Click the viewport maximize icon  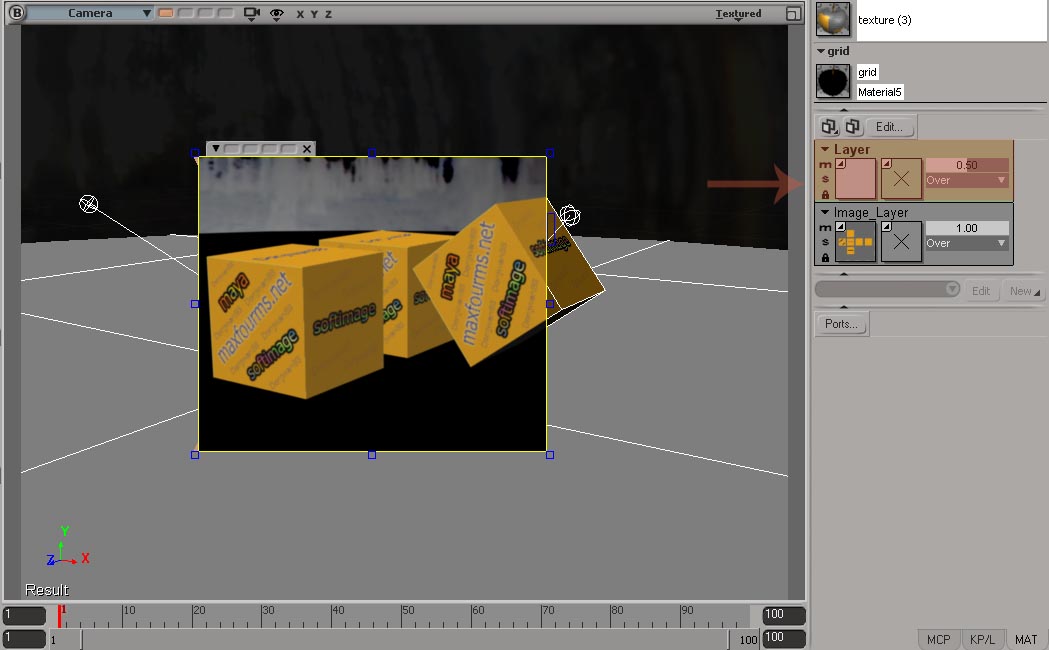(x=793, y=13)
